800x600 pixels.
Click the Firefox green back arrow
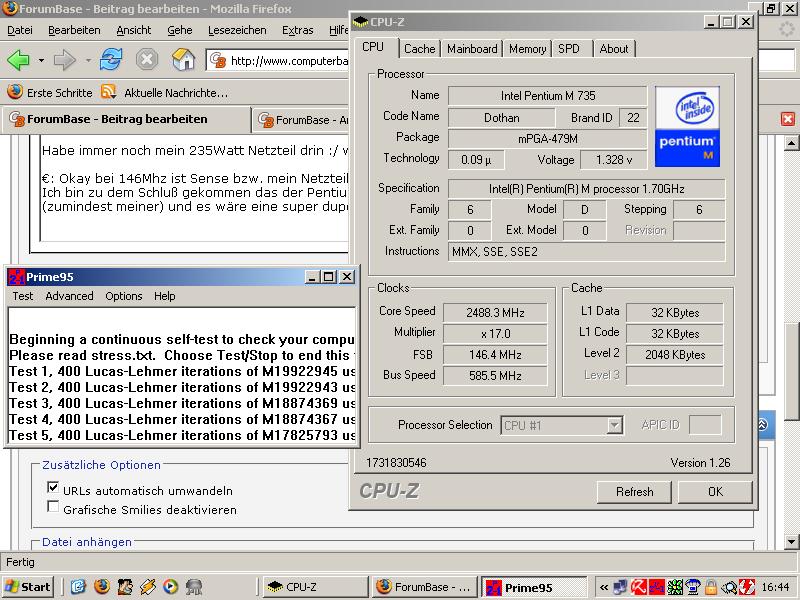point(18,60)
